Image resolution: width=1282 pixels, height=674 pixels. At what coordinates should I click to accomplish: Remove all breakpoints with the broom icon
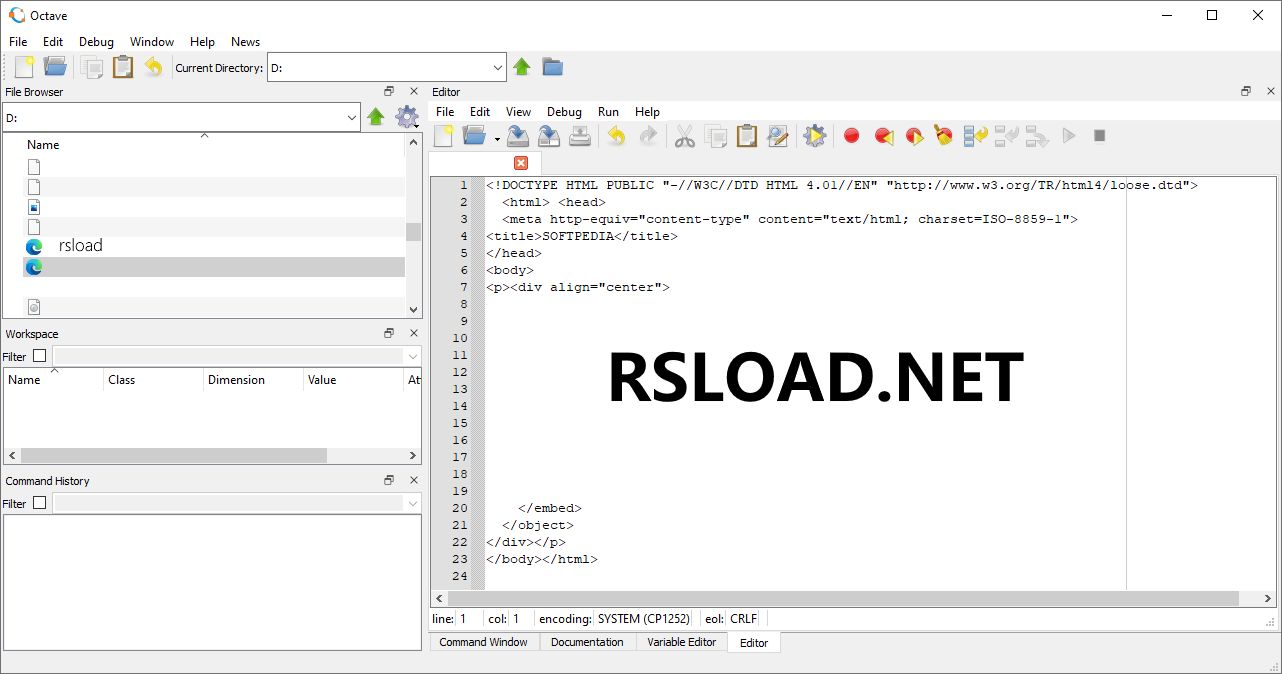coord(944,136)
